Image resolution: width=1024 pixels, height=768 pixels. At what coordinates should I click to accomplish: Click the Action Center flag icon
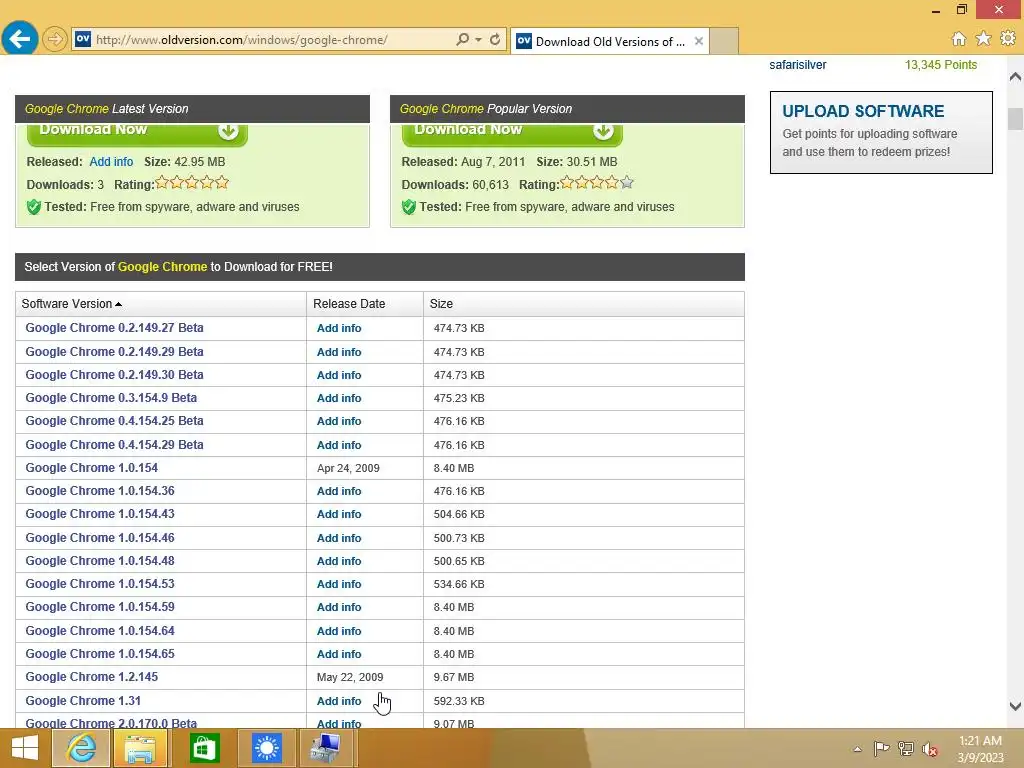pos(881,748)
